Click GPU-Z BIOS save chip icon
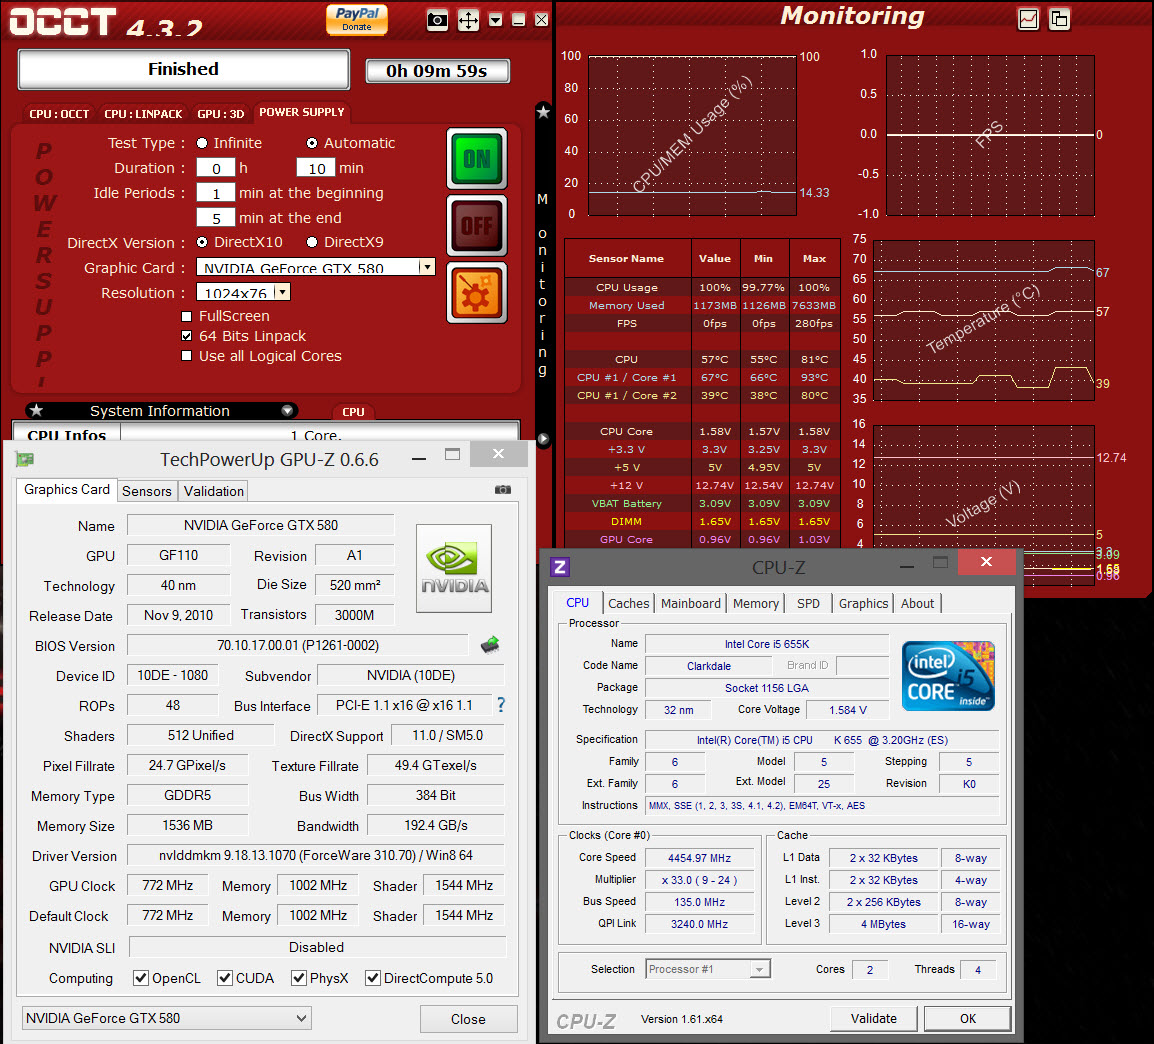 coord(490,645)
